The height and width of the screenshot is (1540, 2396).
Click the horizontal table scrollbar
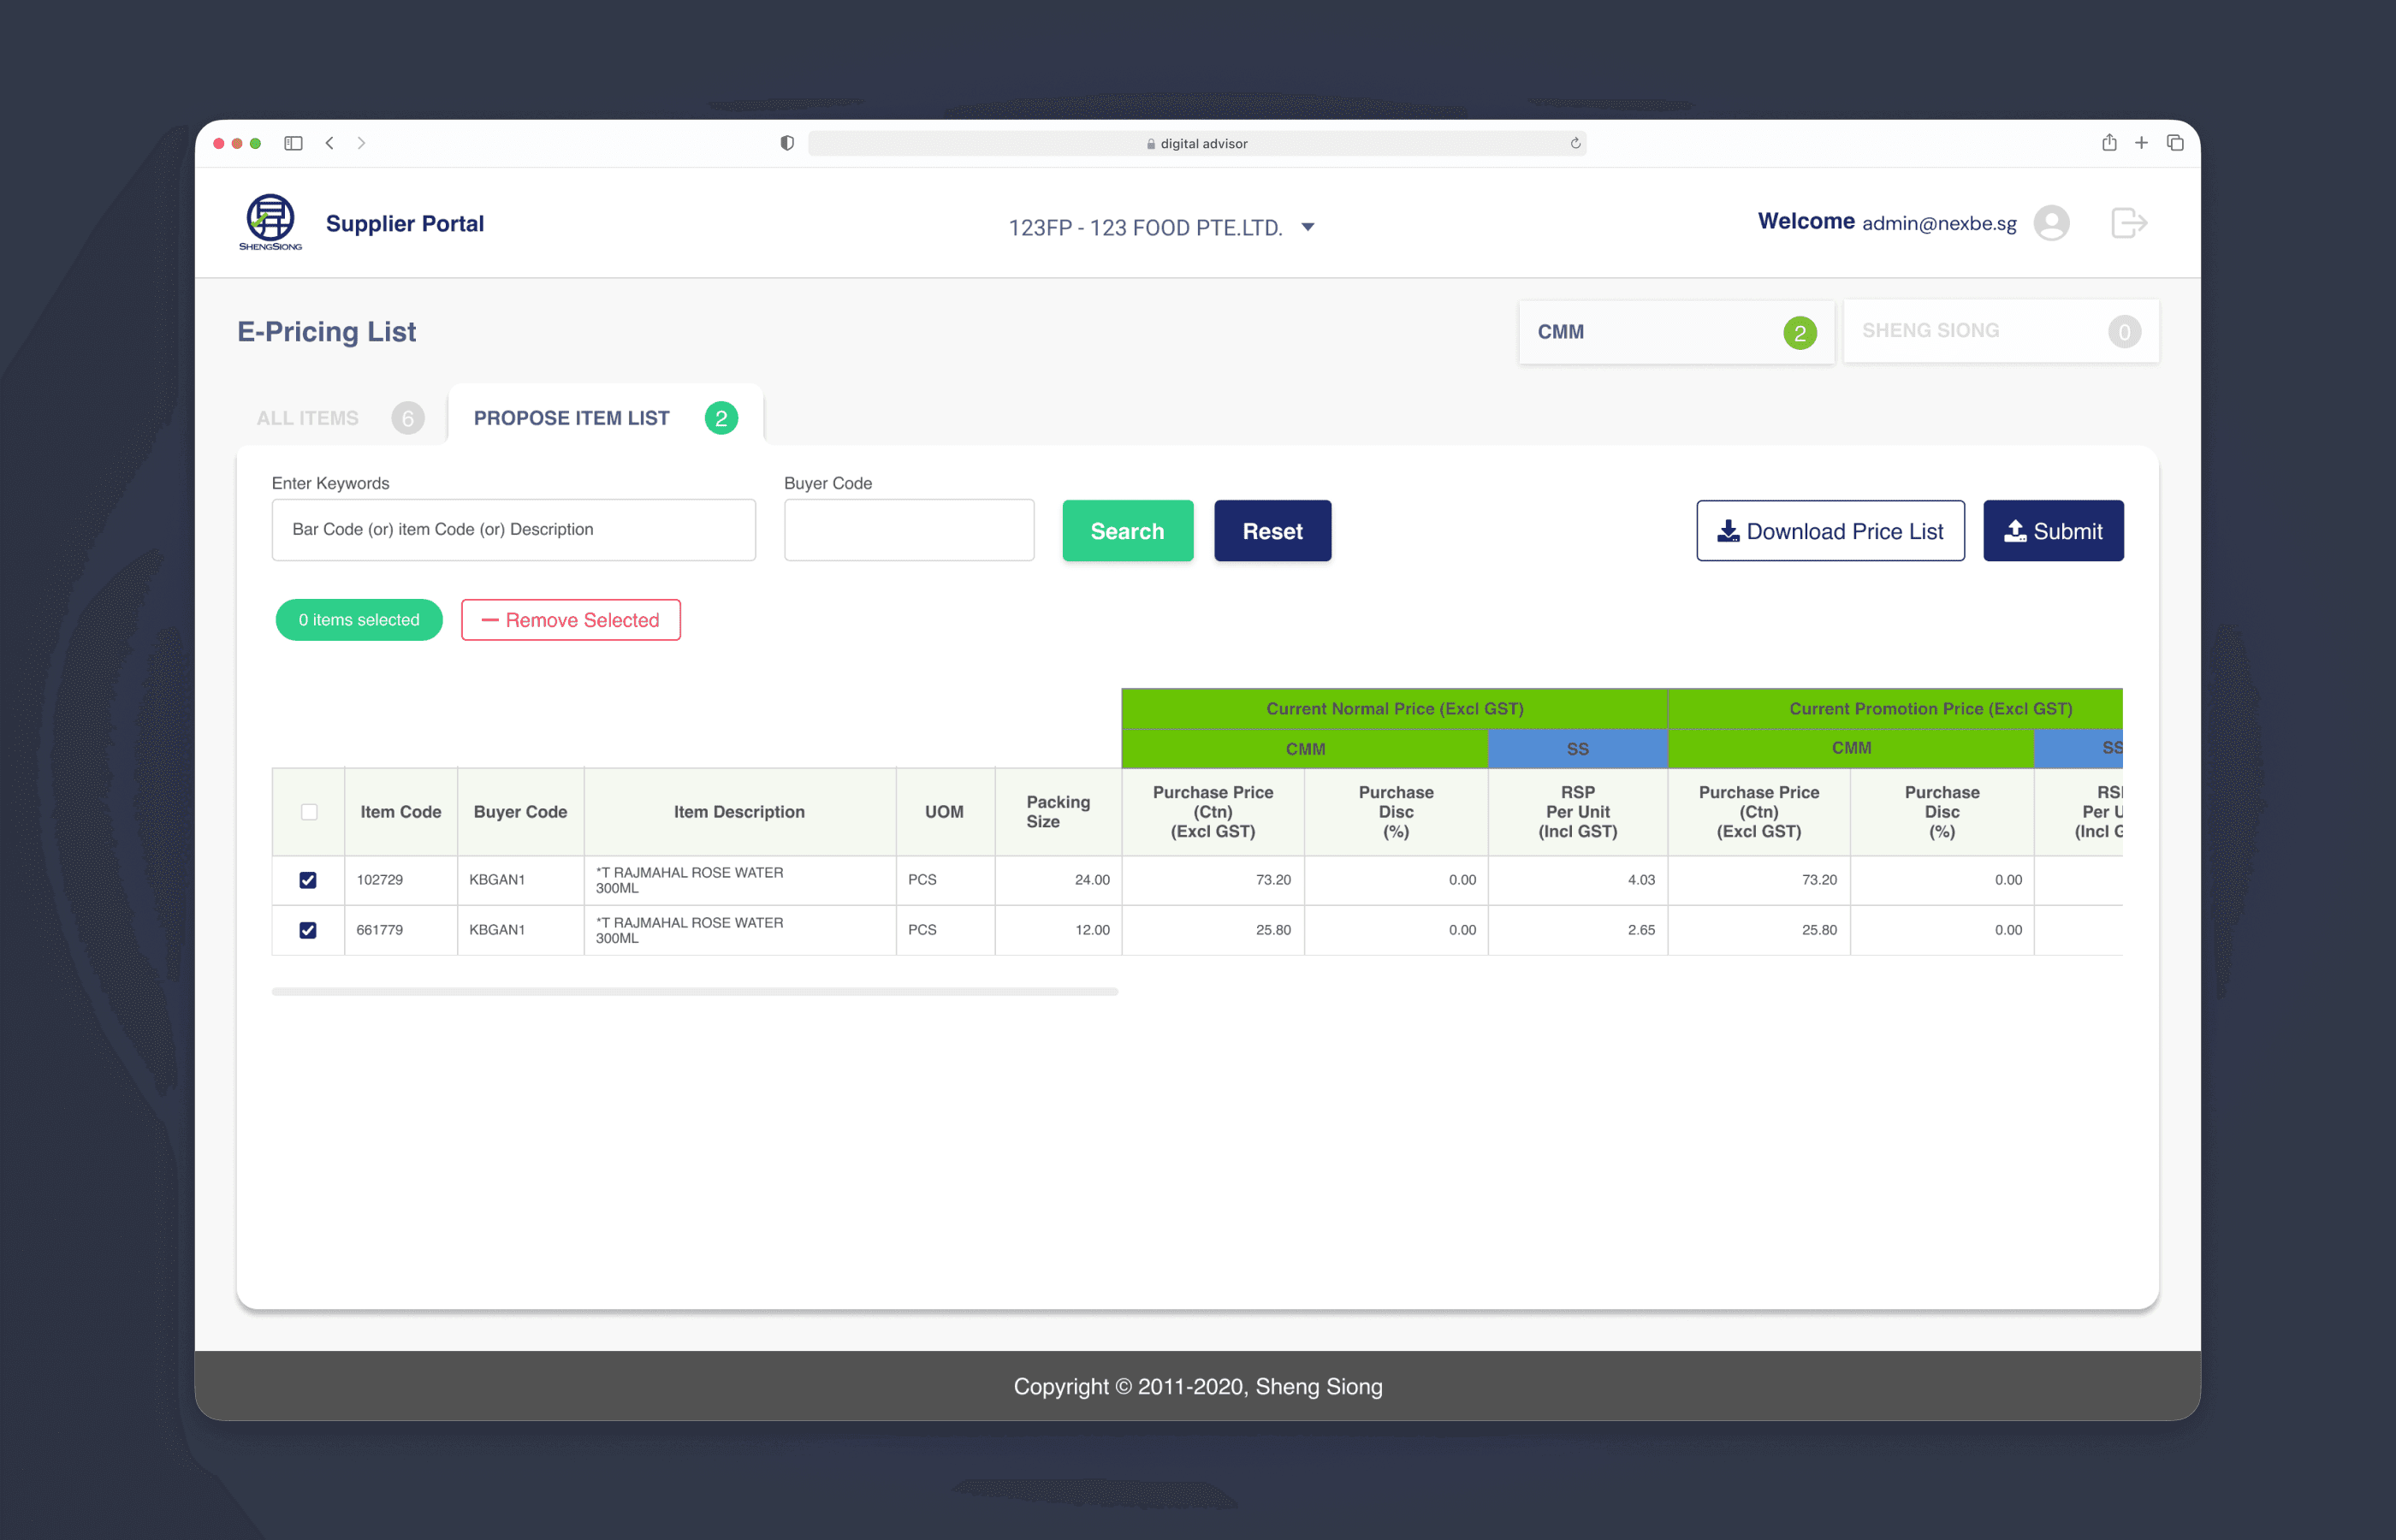coord(695,992)
